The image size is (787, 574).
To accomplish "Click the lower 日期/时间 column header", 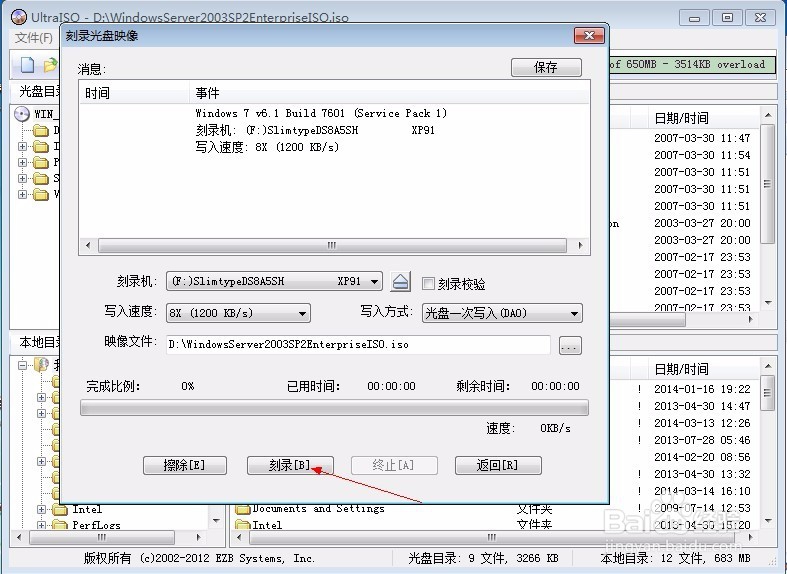I will click(702, 369).
